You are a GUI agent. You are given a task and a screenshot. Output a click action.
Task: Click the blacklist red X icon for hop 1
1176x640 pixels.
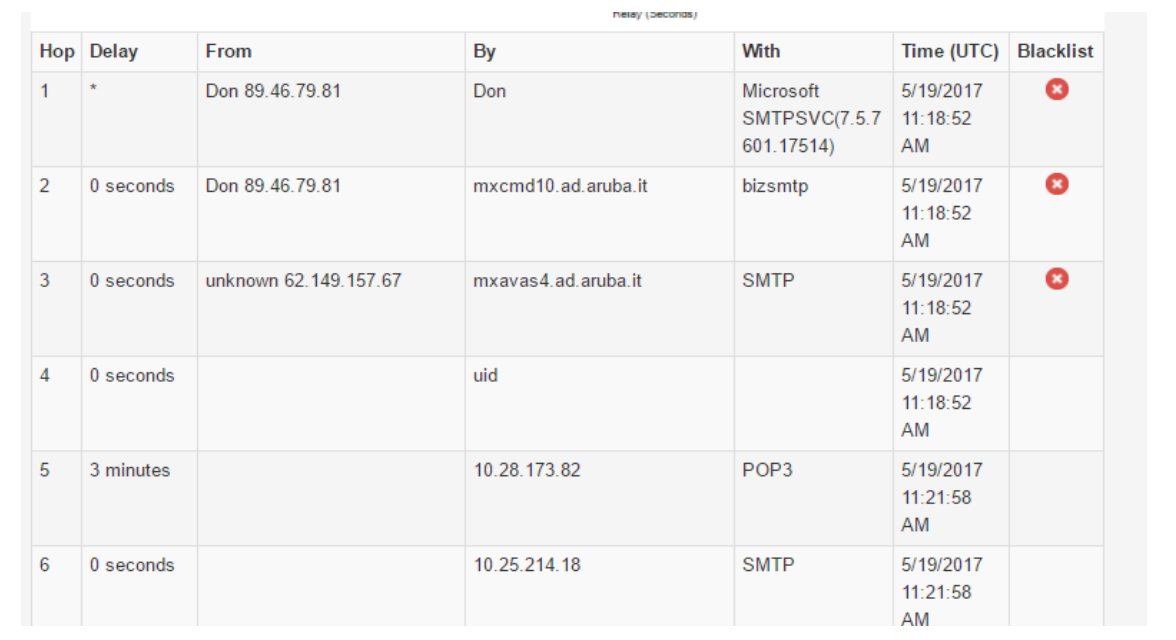pos(1056,90)
